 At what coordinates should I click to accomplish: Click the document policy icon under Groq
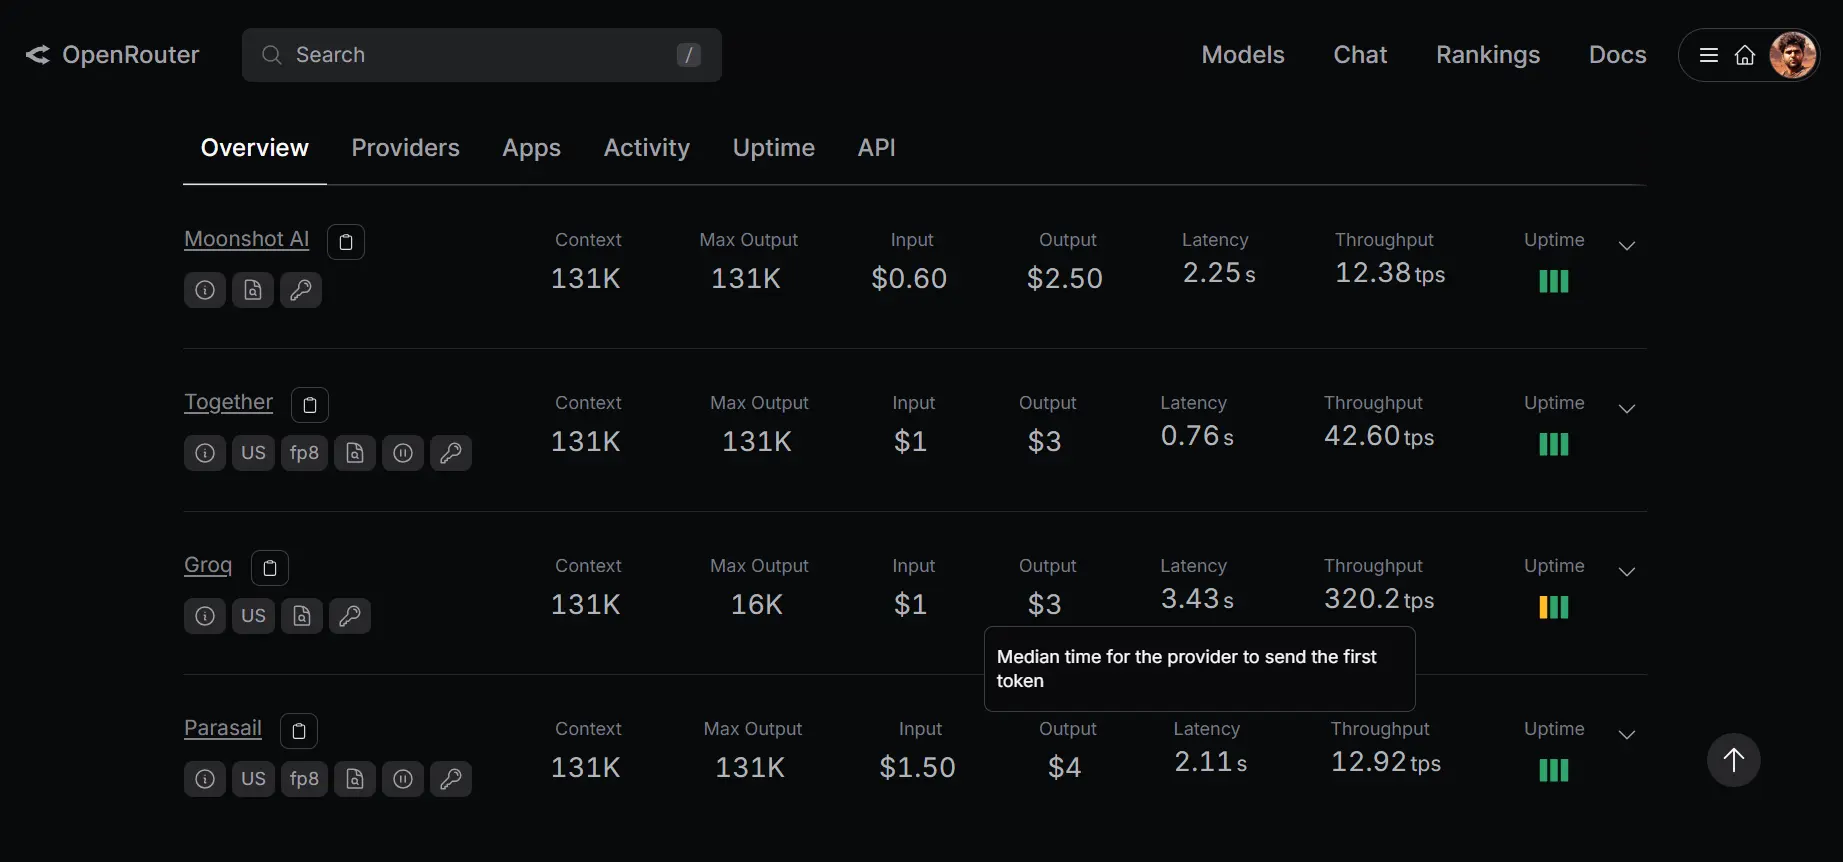(x=302, y=616)
